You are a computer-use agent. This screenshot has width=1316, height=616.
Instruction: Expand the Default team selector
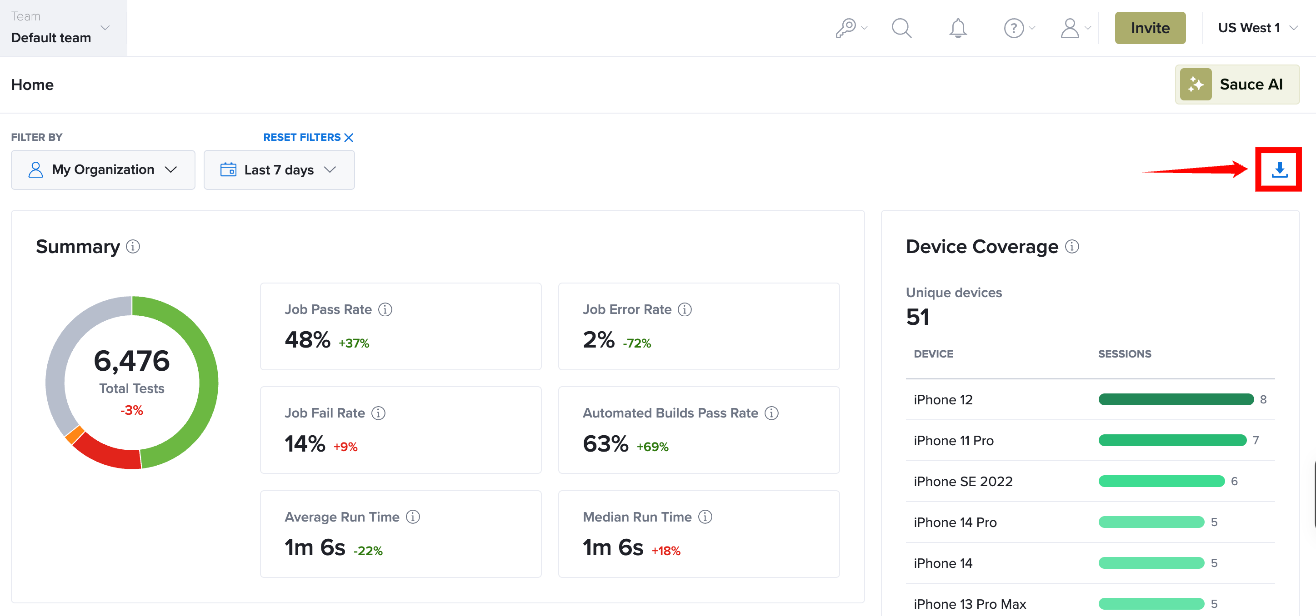(63, 28)
